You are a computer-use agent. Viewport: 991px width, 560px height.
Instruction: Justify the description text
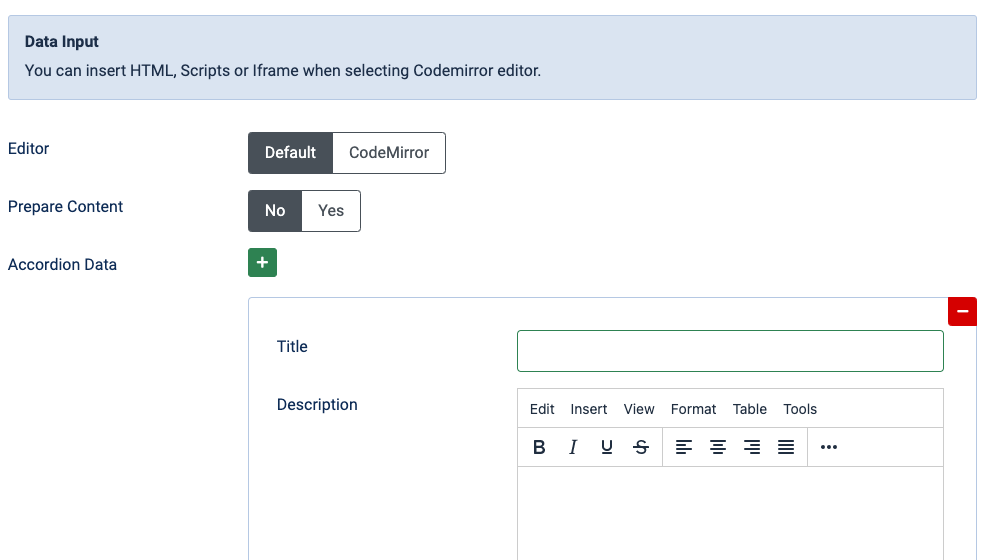point(786,447)
